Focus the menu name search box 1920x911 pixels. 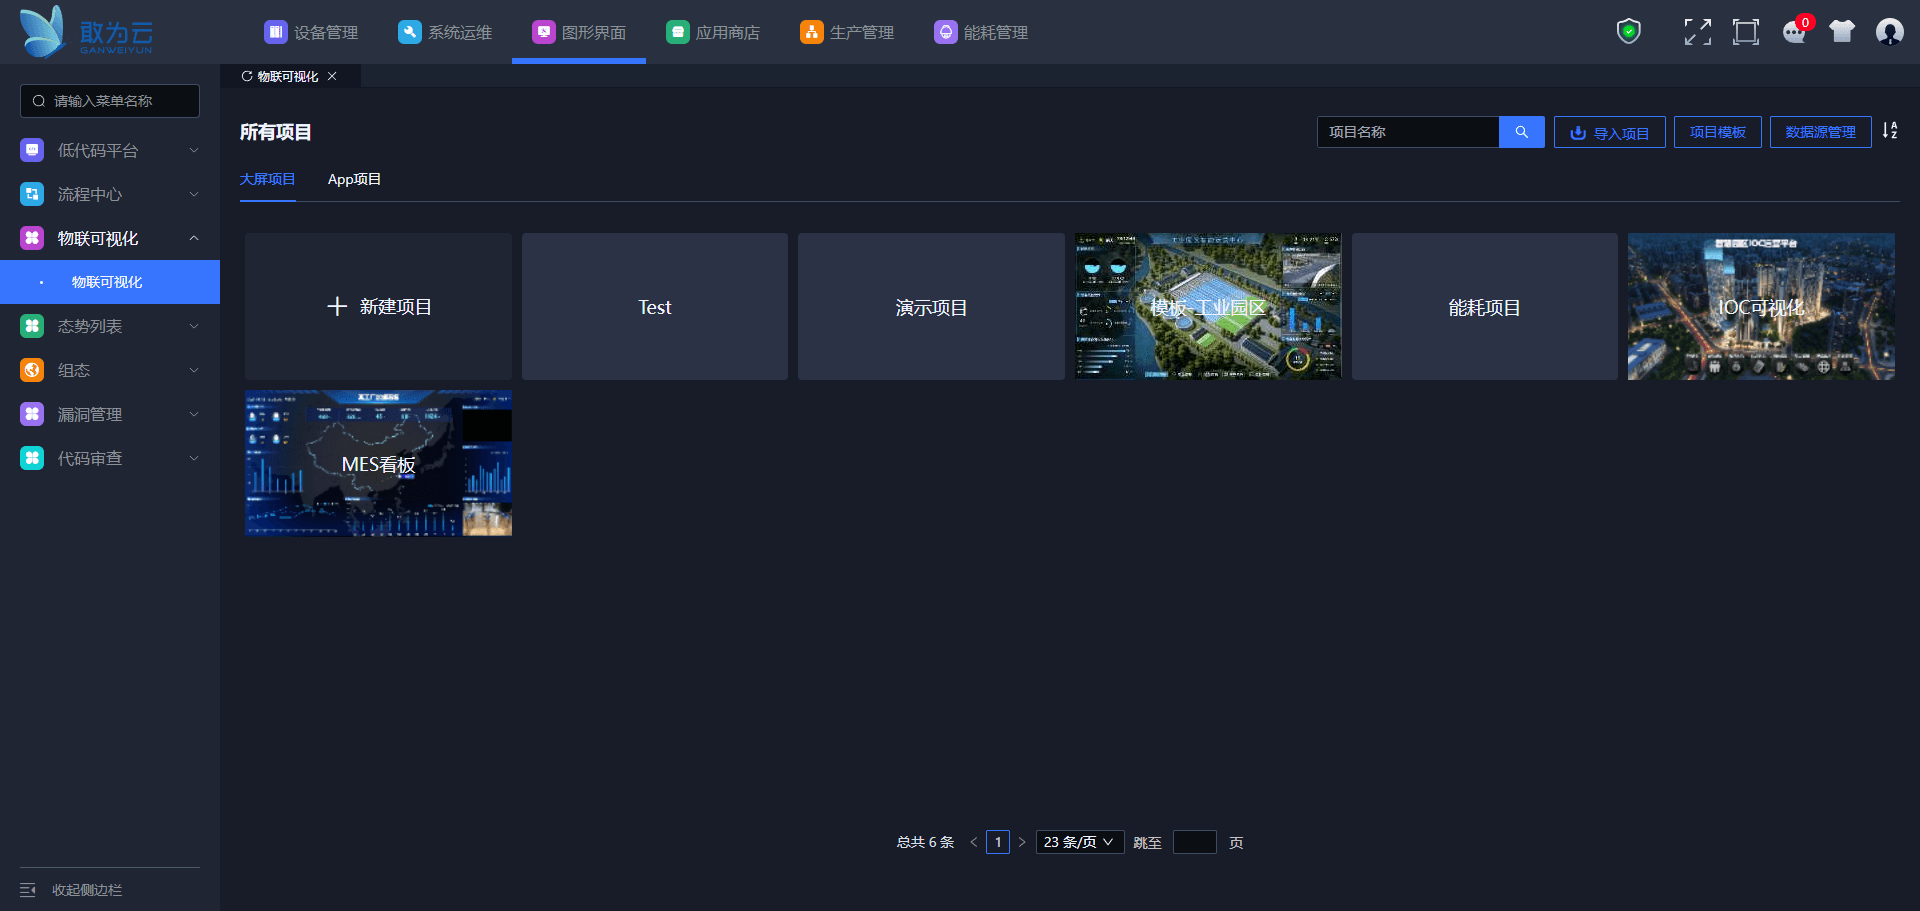pyautogui.click(x=110, y=101)
